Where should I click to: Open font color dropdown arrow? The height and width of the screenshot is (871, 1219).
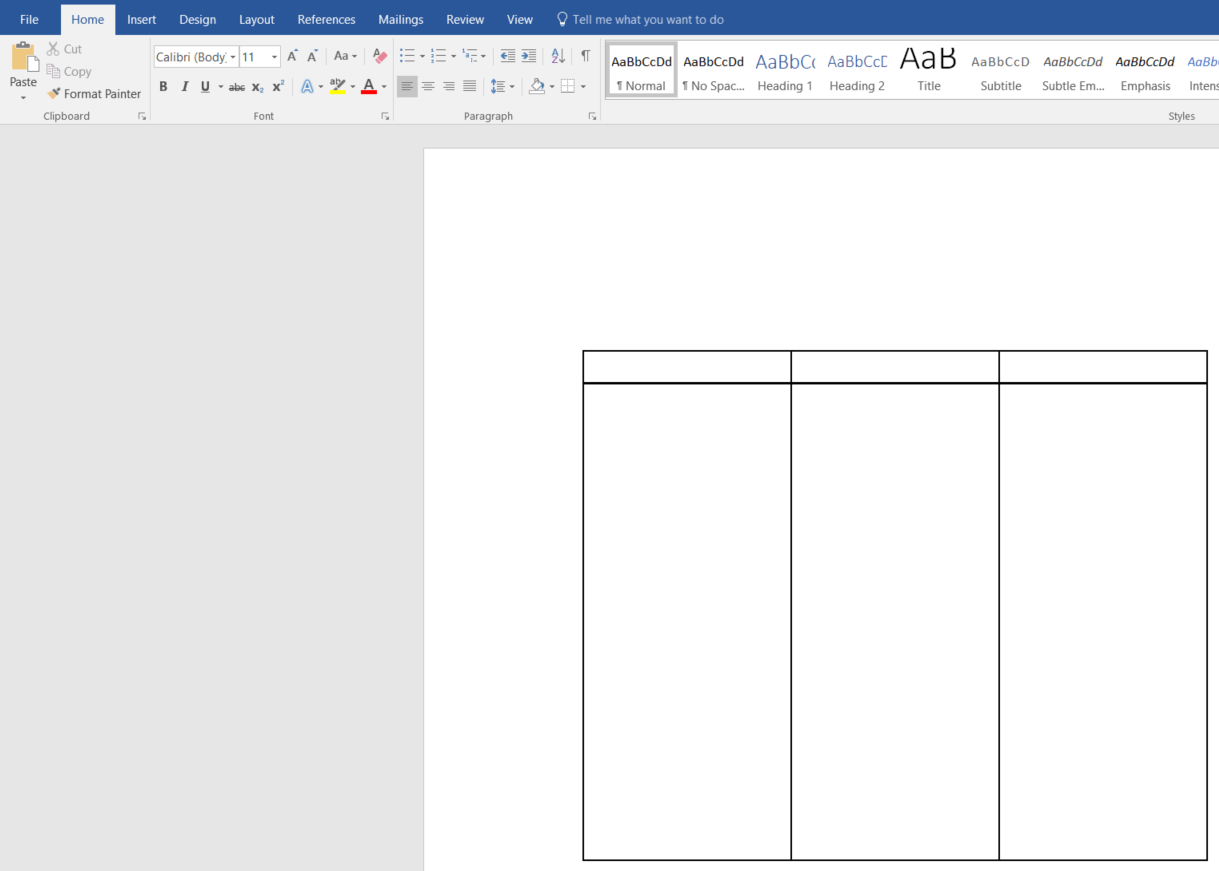[x=384, y=87]
